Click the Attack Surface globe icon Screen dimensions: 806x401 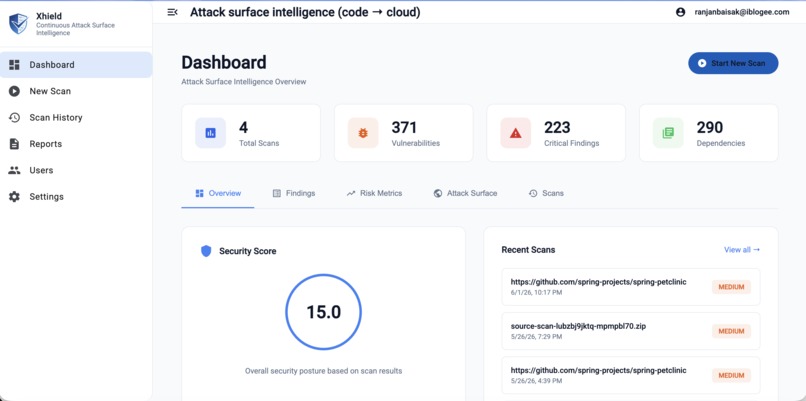point(438,193)
